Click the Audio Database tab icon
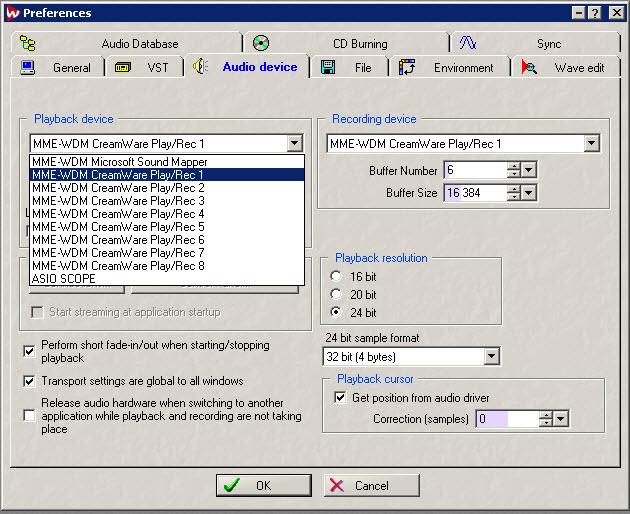 (28, 43)
